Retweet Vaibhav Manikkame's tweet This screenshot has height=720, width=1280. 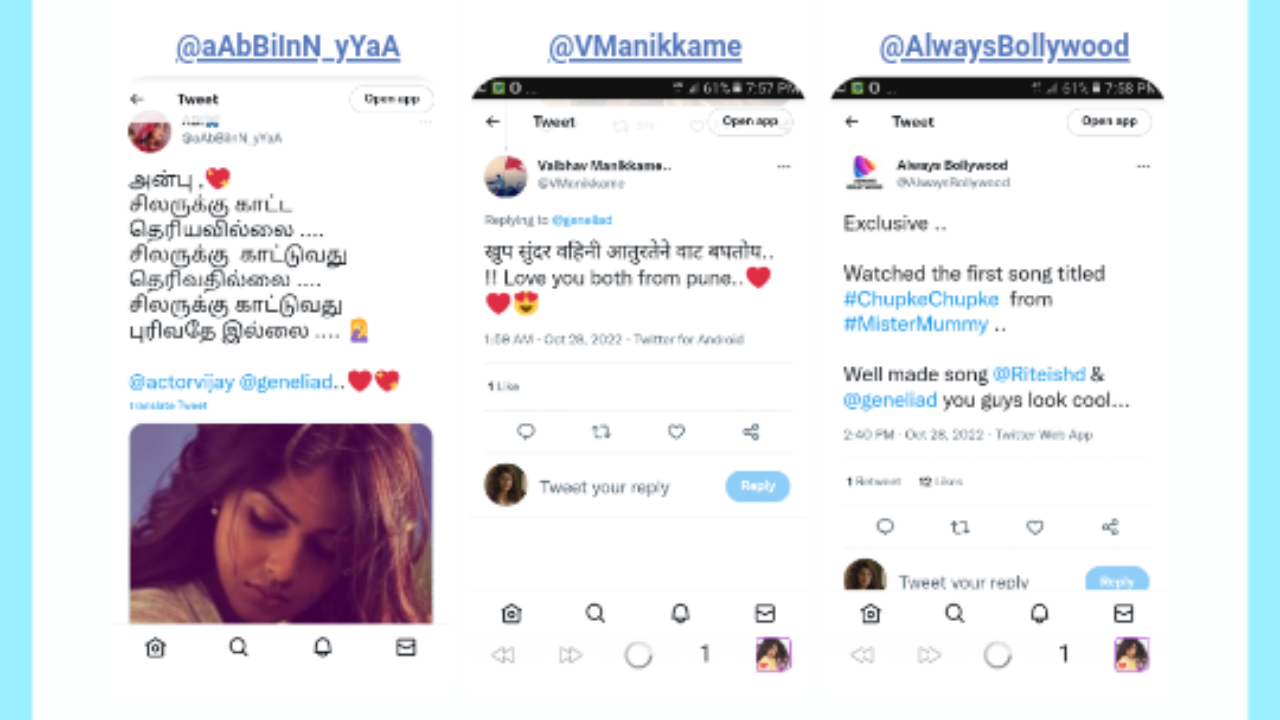coord(601,432)
